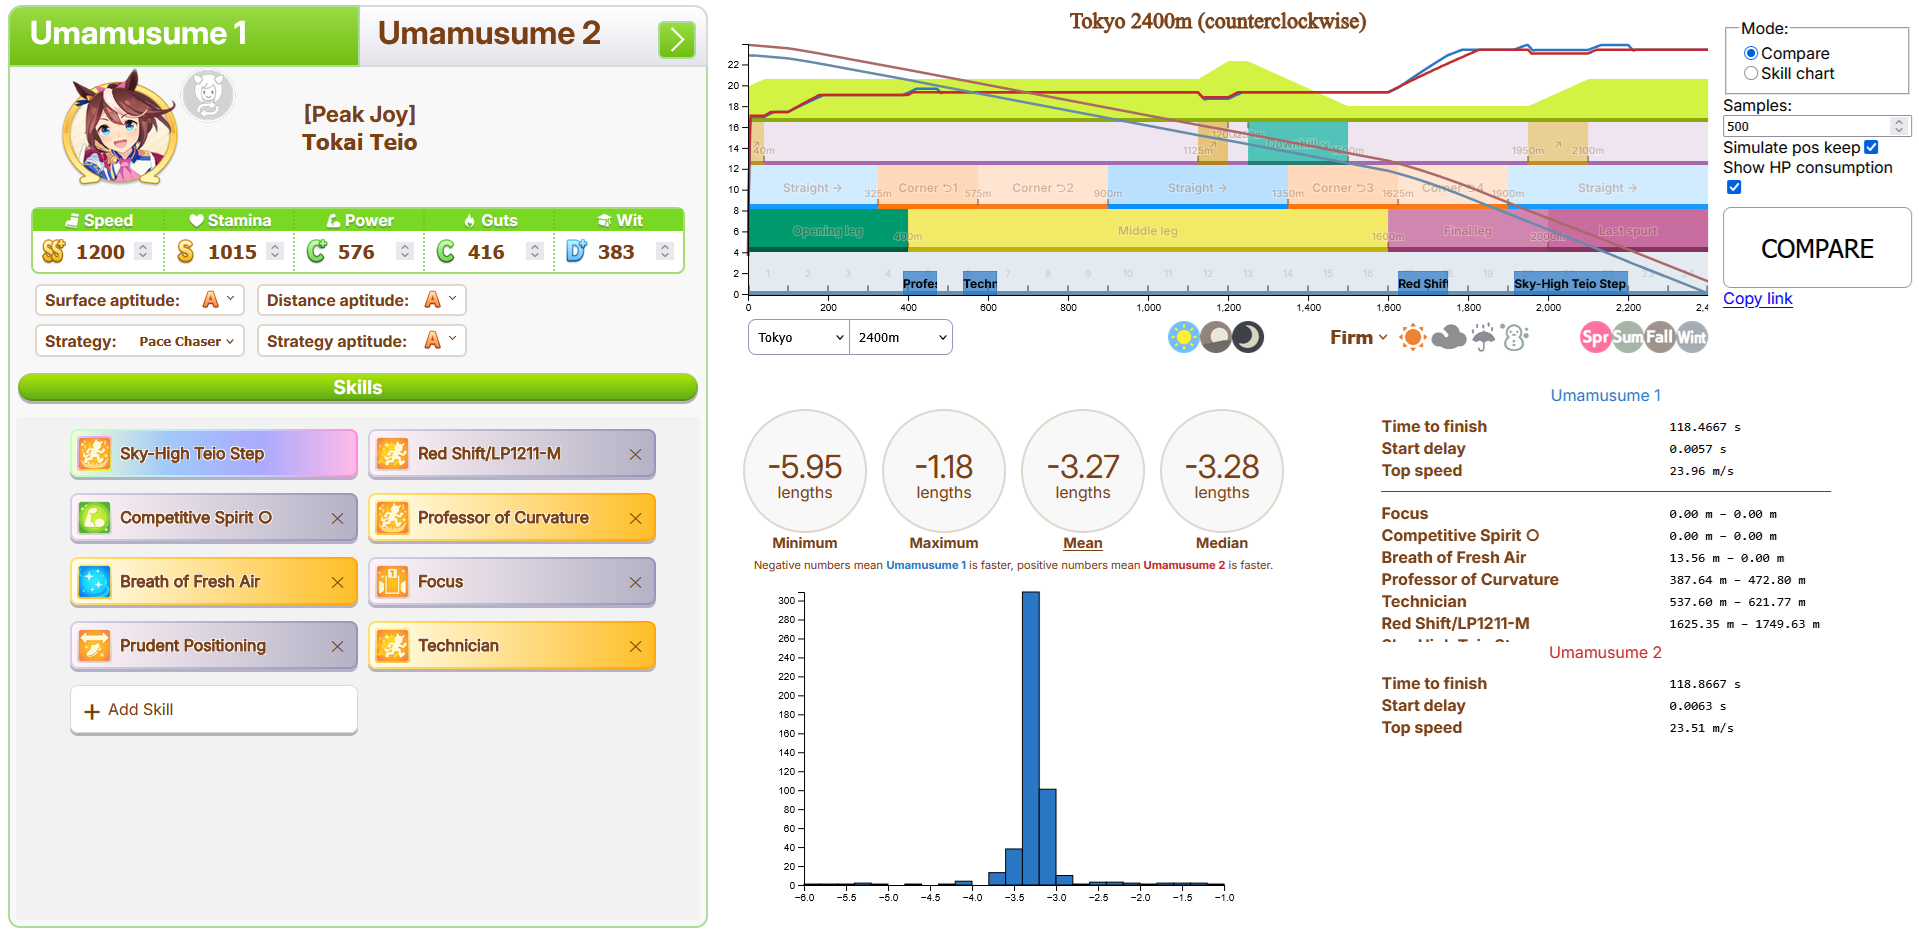The image size is (1919, 938).
Task: Show Minimum result run
Action: pyautogui.click(x=805, y=470)
